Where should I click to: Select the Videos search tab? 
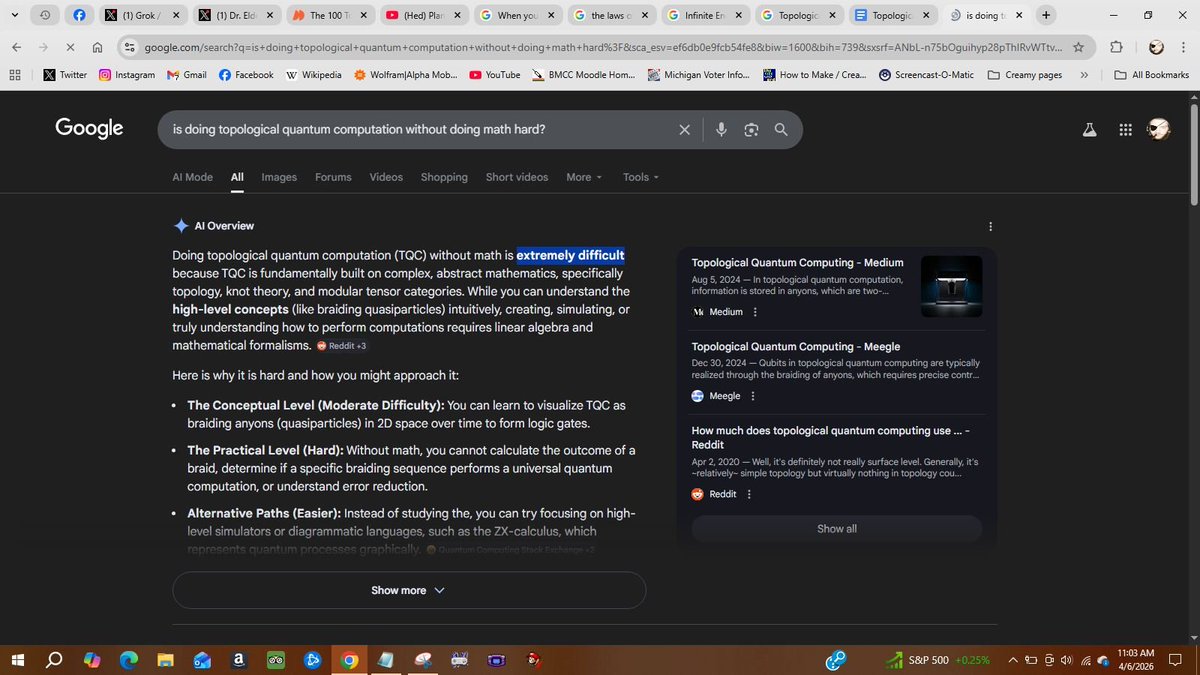click(x=386, y=177)
